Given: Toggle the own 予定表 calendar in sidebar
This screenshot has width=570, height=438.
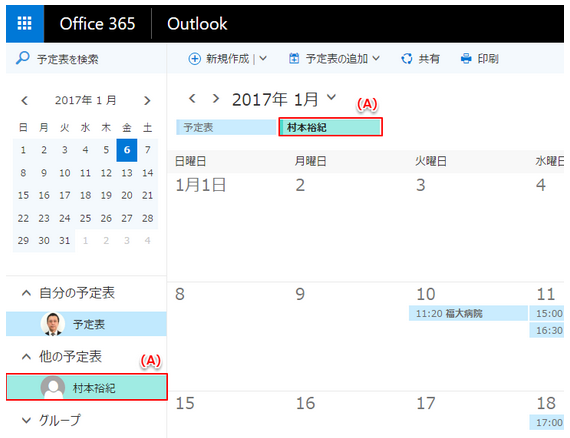Looking at the screenshot, I should pos(86,324).
